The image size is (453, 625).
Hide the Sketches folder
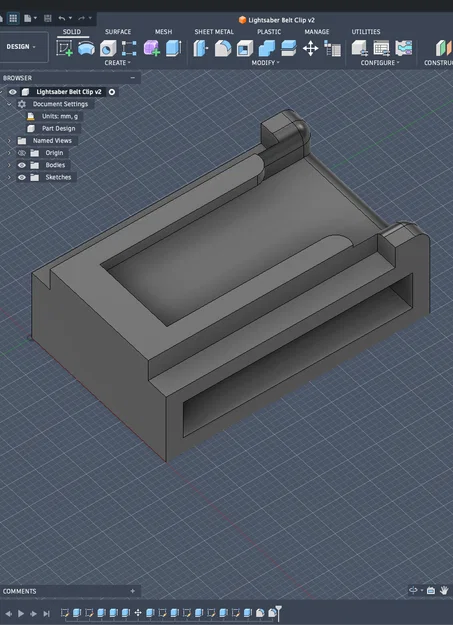click(x=22, y=177)
